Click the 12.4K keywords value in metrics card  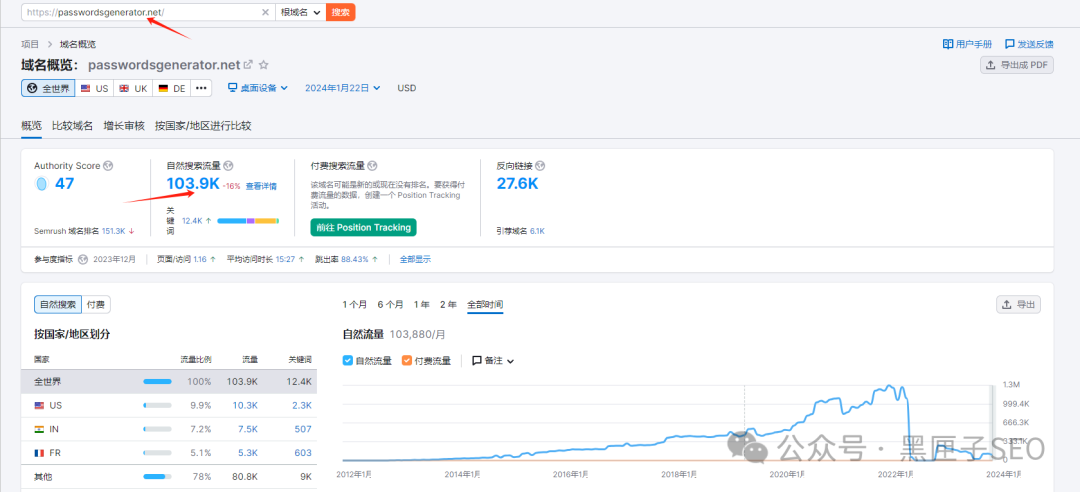point(192,221)
